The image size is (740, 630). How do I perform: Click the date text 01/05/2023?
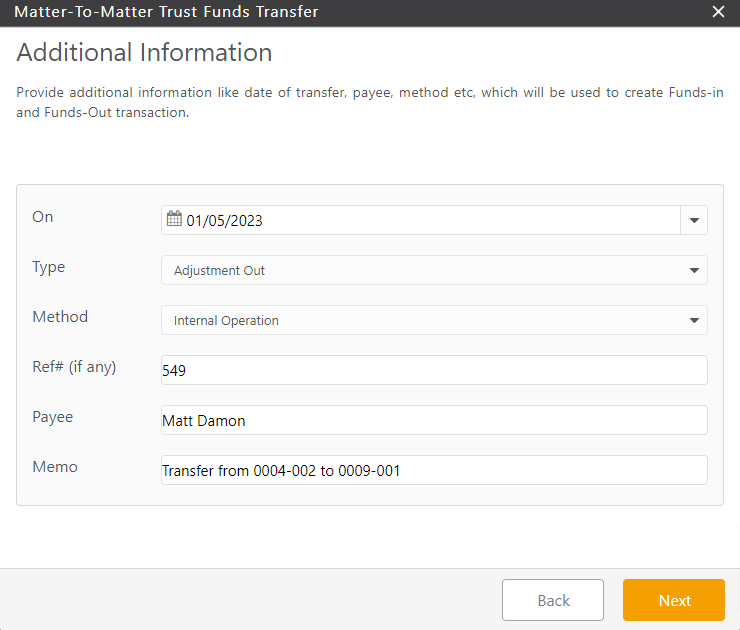pos(225,220)
